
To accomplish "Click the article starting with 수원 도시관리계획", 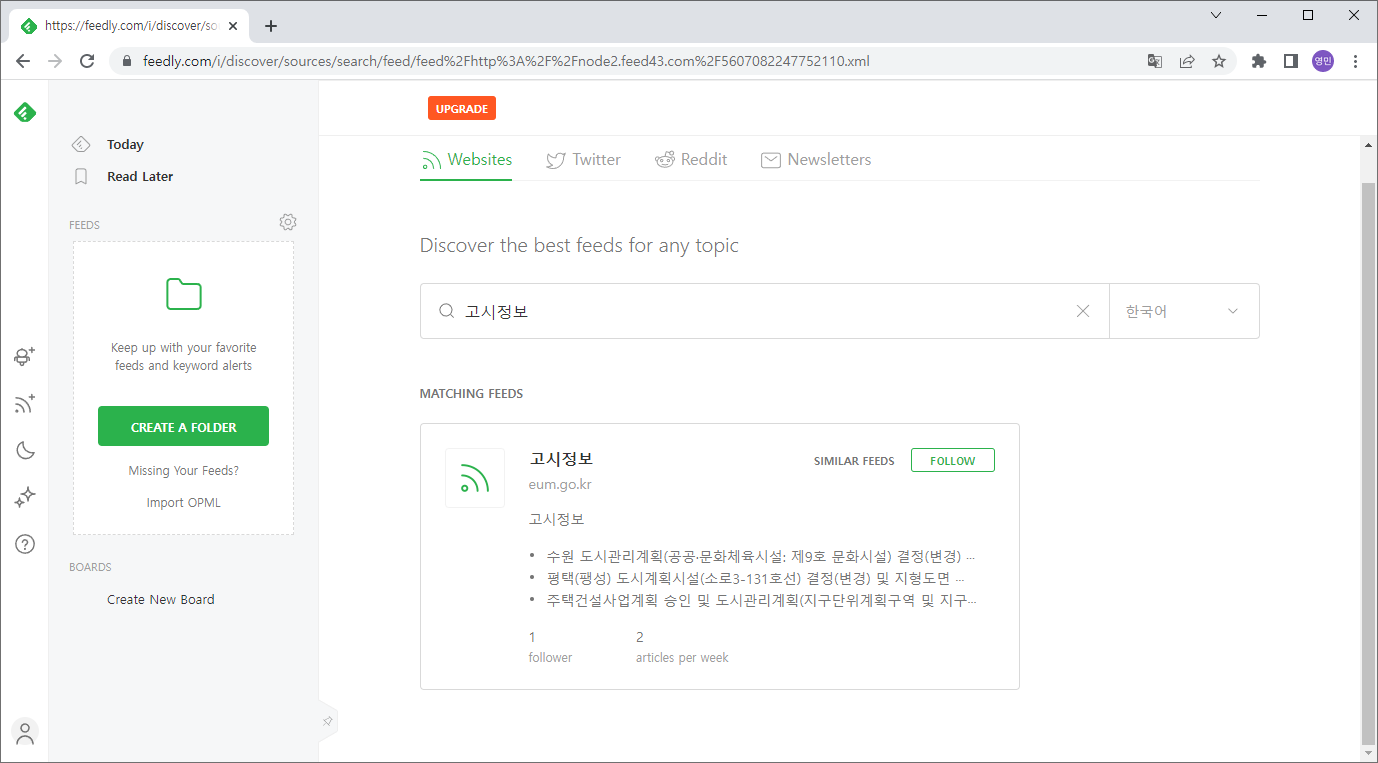I will pyautogui.click(x=761, y=556).
